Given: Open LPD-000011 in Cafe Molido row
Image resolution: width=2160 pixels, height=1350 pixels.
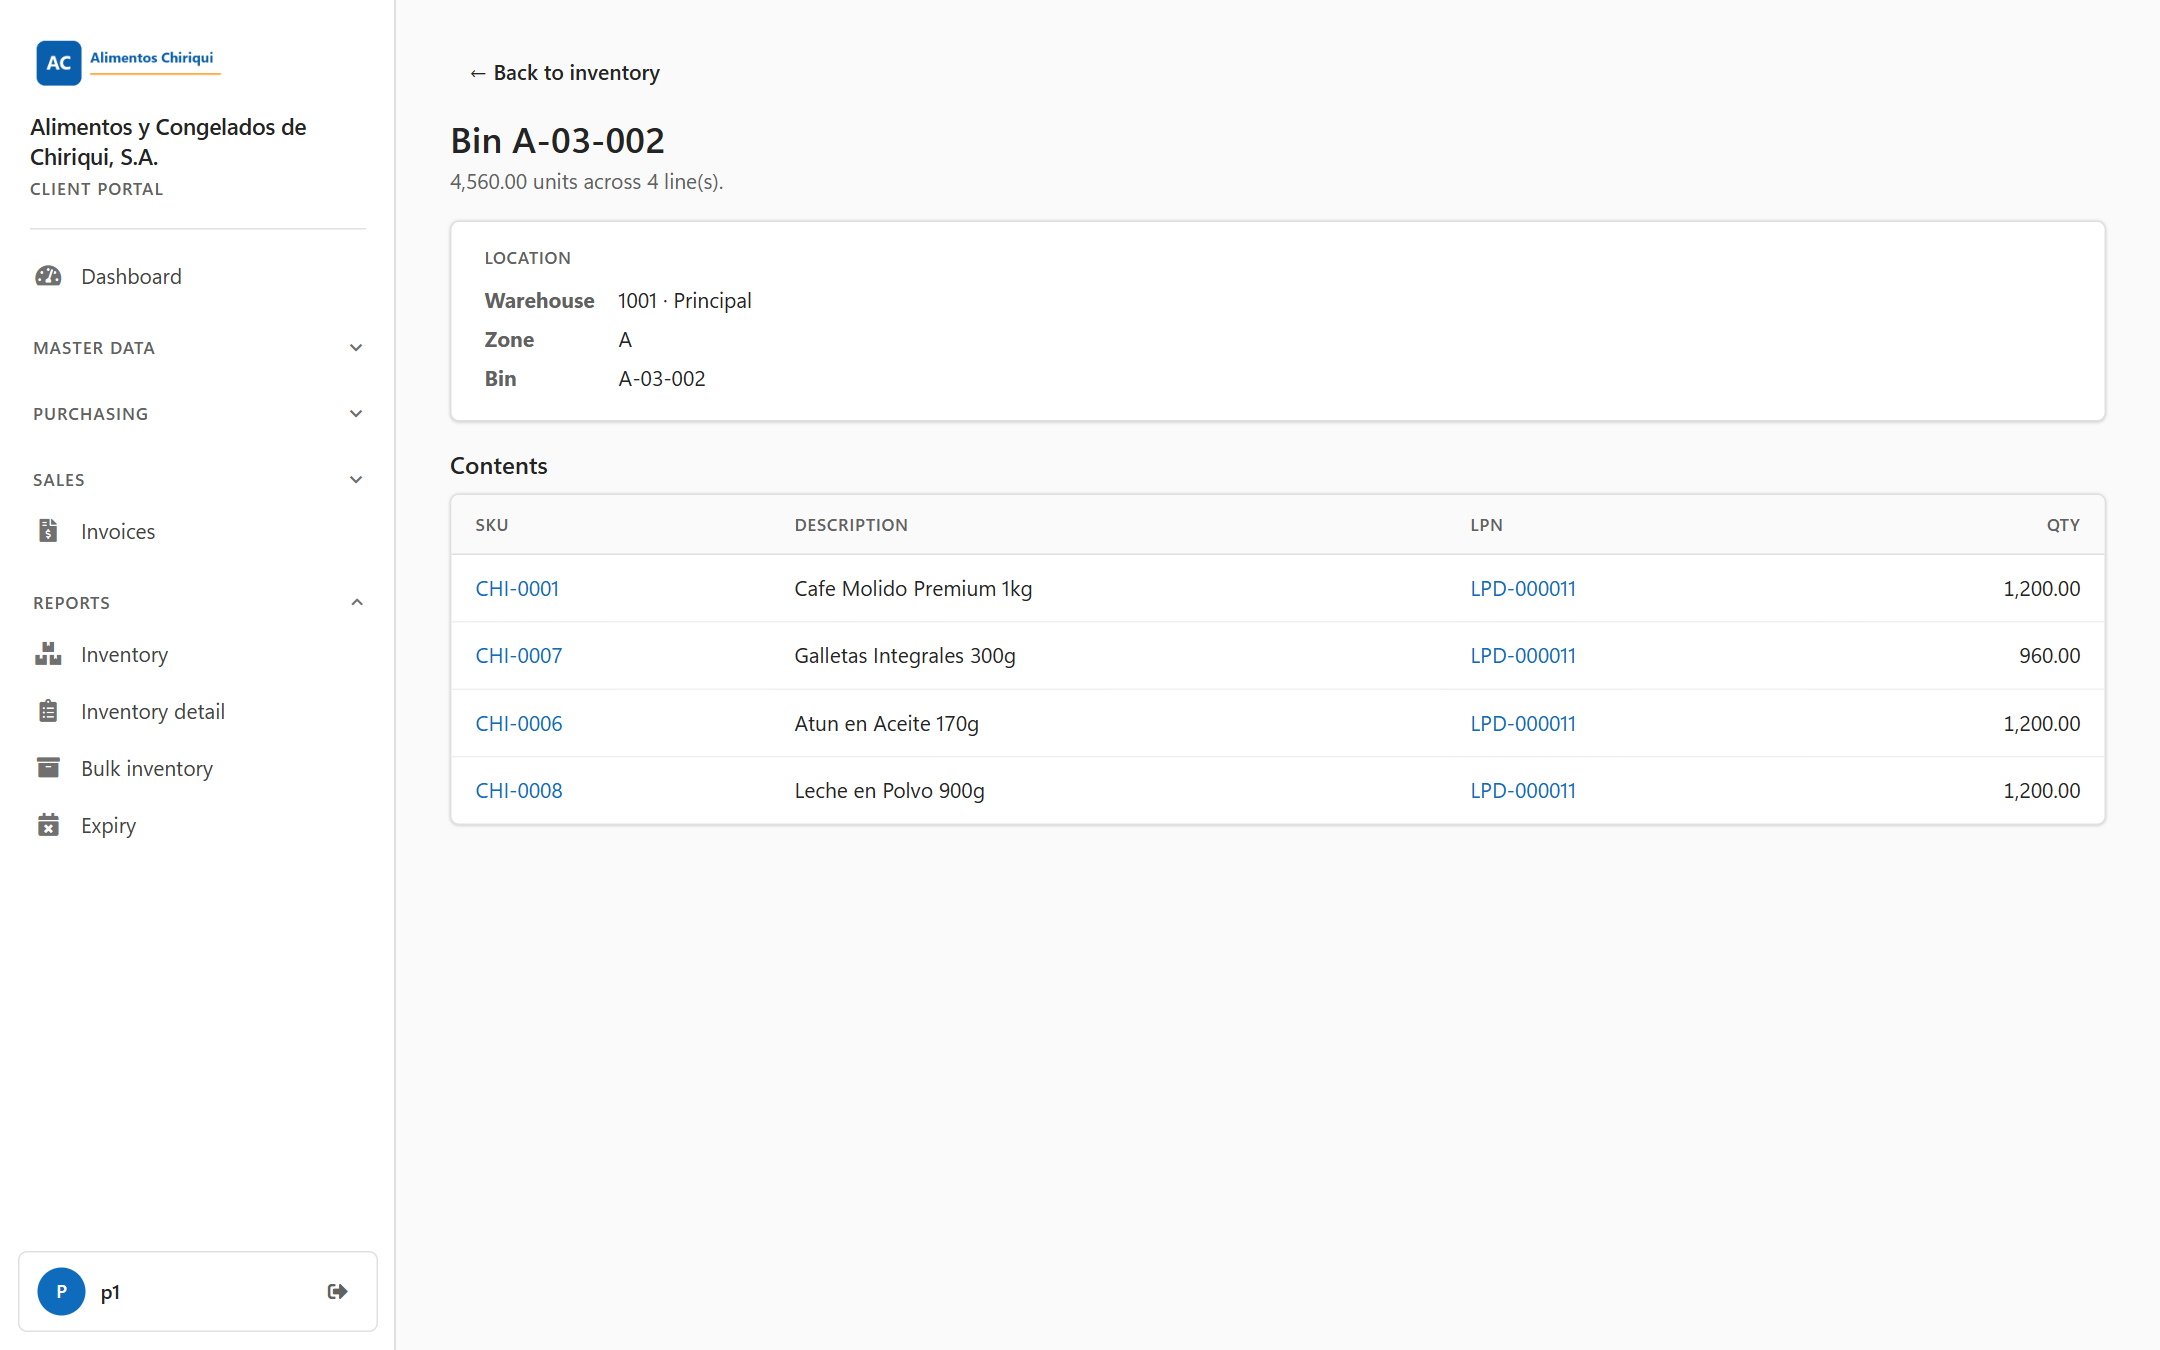Looking at the screenshot, I should pyautogui.click(x=1523, y=589).
